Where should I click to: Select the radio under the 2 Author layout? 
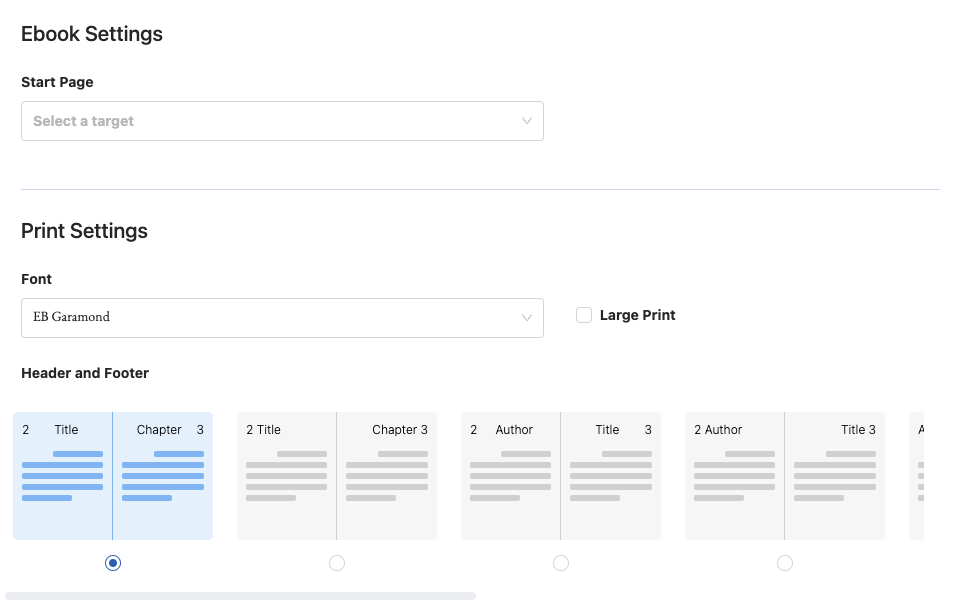pos(785,563)
